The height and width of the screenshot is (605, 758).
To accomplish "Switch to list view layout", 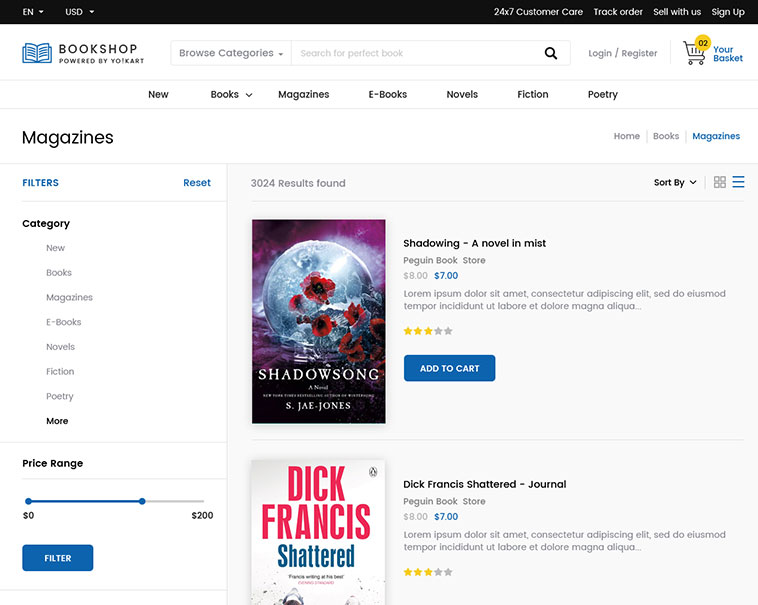I will click(738, 182).
